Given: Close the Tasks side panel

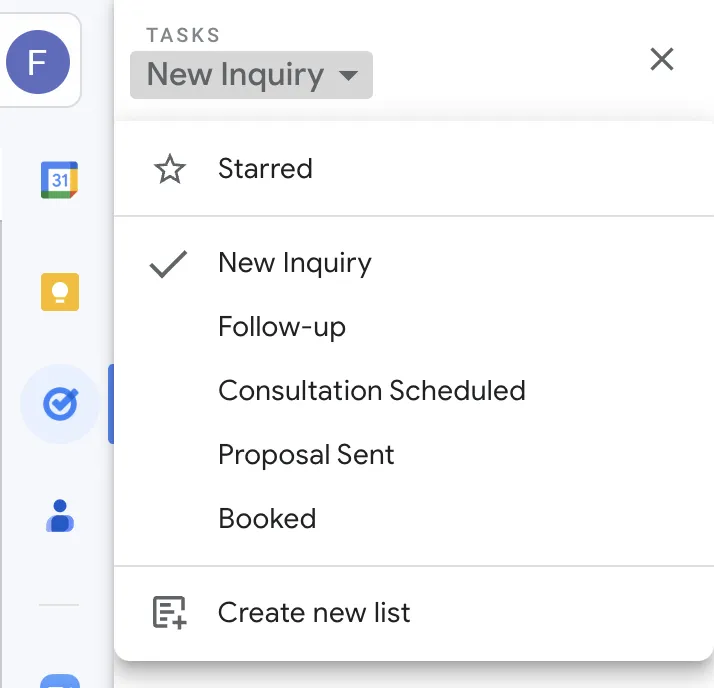Looking at the screenshot, I should point(661,60).
